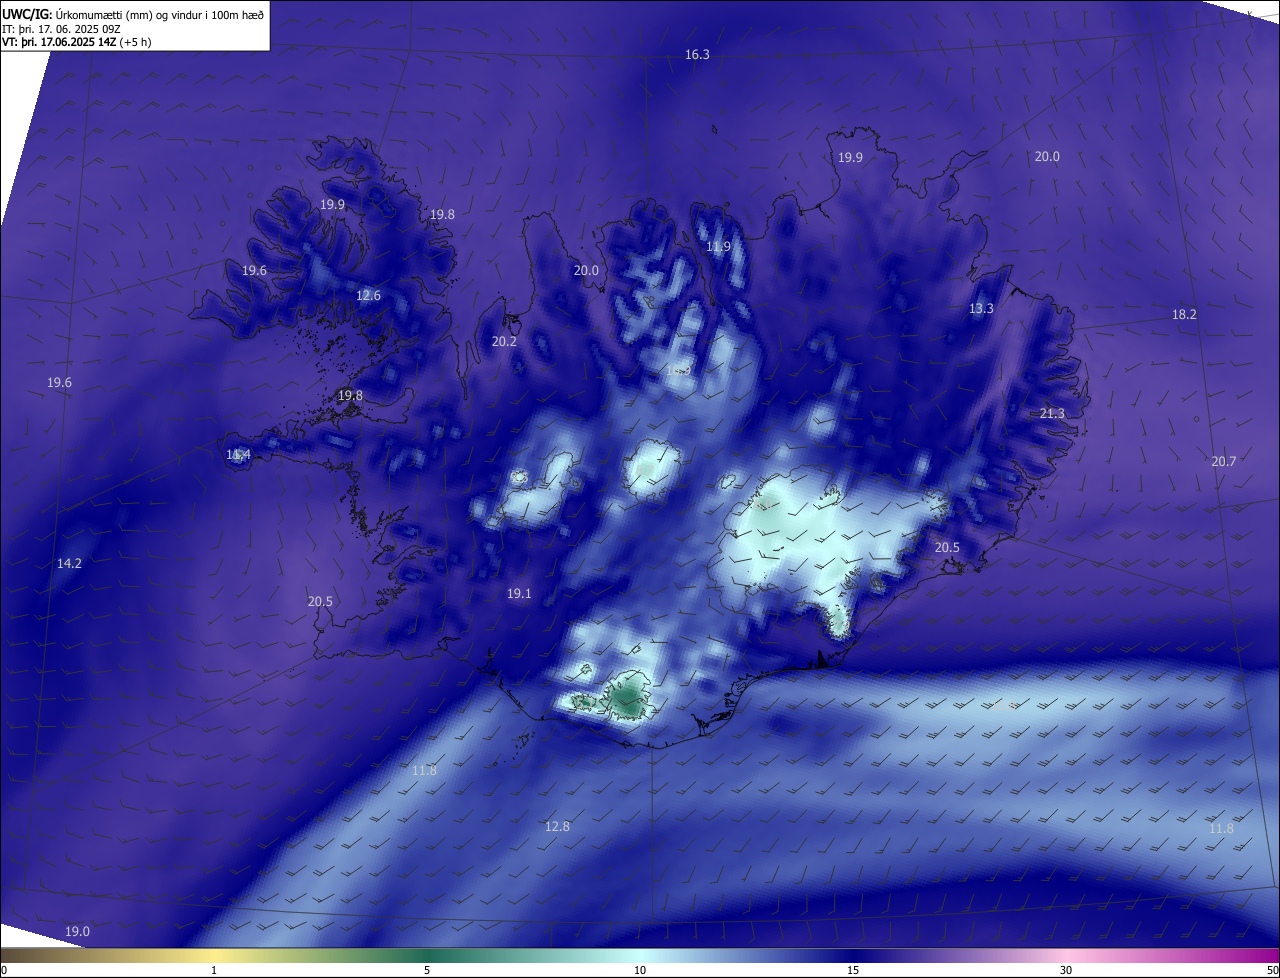Click the color scale tick labeled 0

pos(4,970)
